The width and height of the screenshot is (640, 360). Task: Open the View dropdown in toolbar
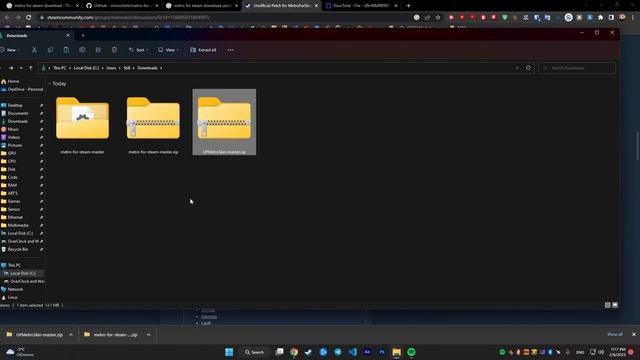coord(169,50)
